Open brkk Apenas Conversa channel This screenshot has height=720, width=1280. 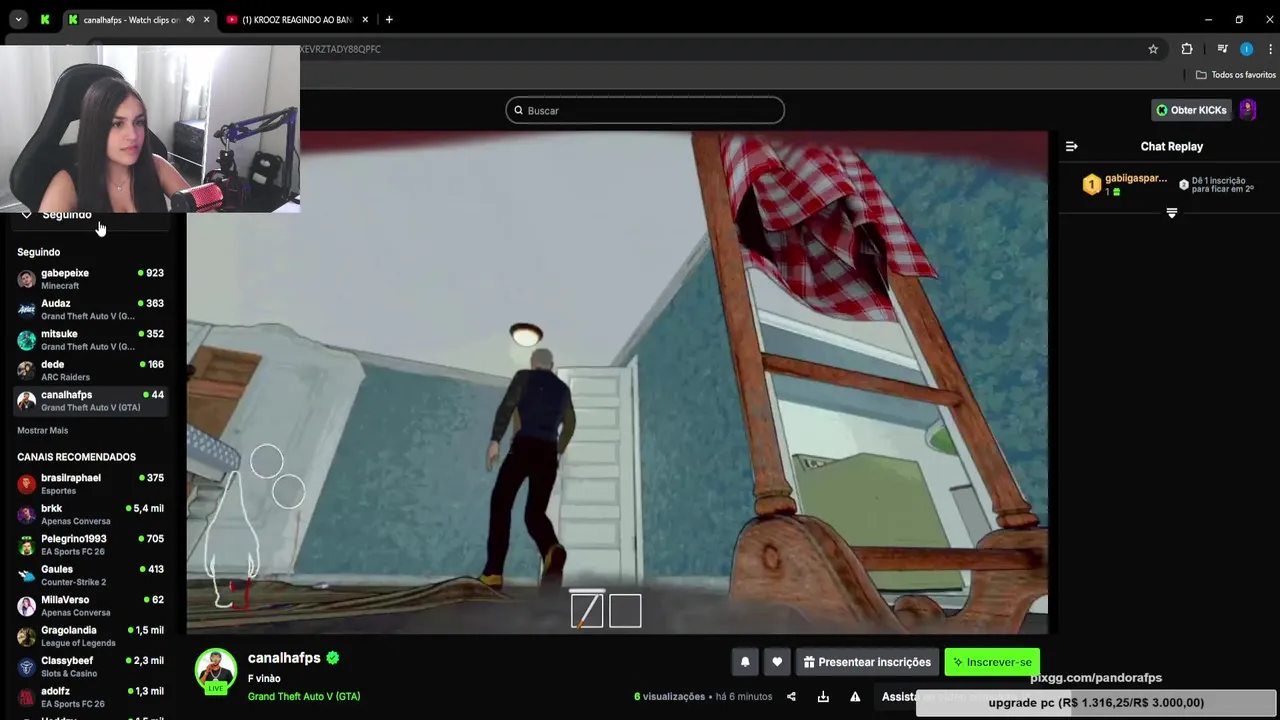(90, 514)
